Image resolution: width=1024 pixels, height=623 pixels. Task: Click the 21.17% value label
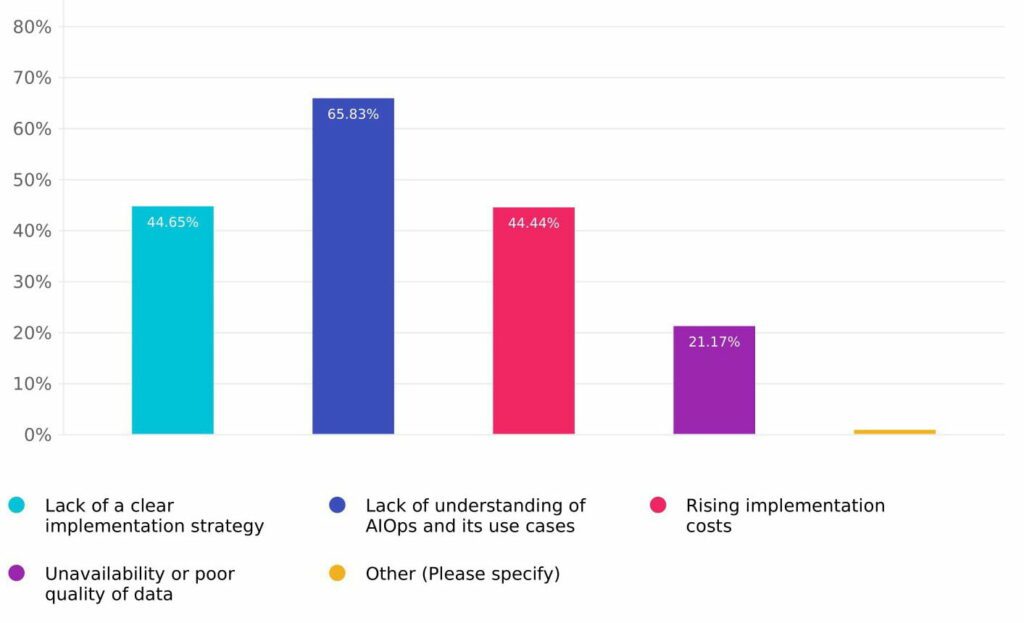coord(714,342)
